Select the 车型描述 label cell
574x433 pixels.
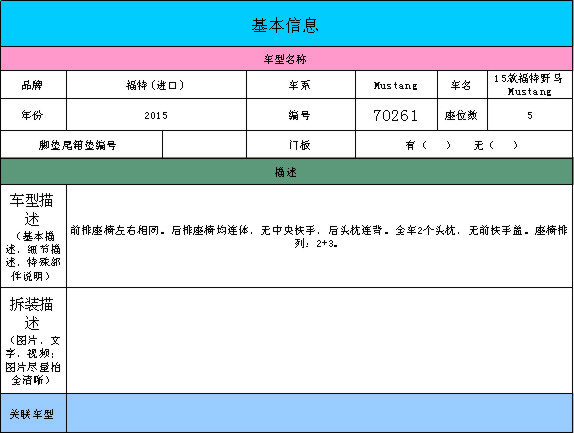coord(33,236)
